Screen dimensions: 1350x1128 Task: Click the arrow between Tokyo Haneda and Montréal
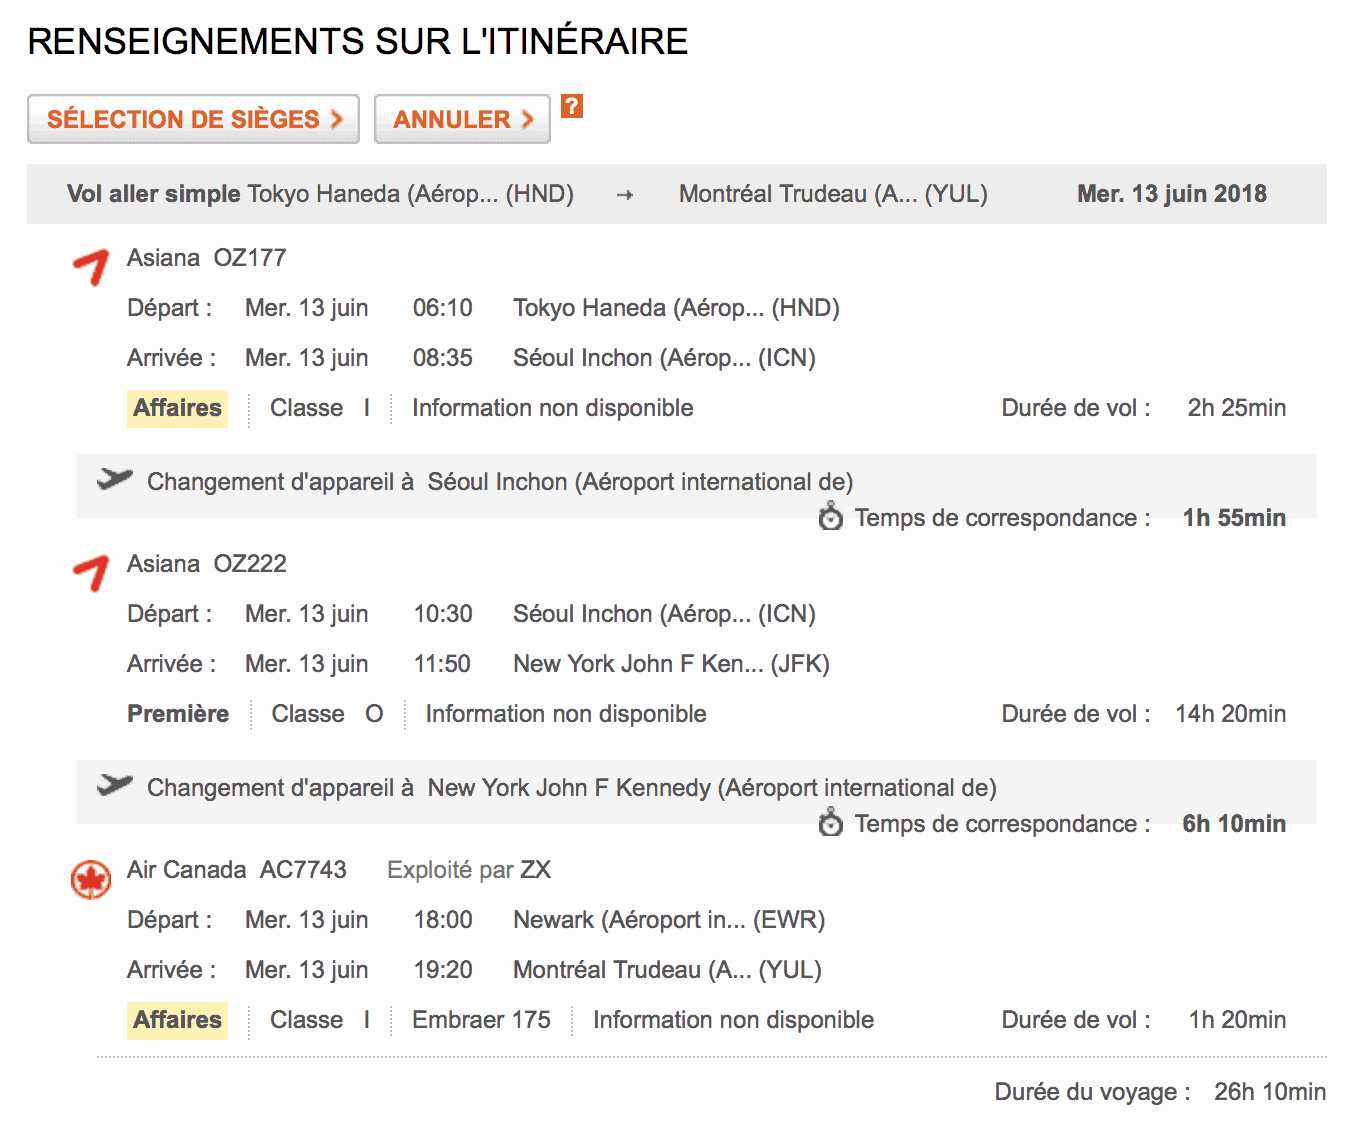[624, 194]
